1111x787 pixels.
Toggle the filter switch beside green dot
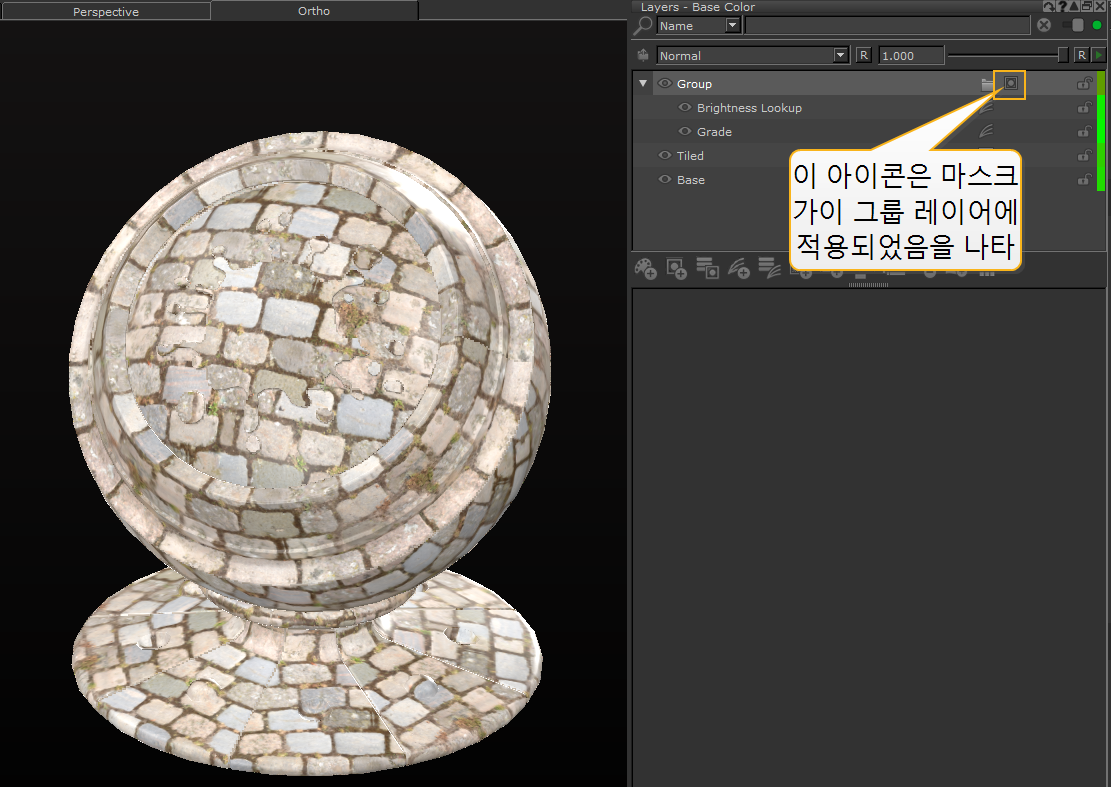pos(1074,25)
